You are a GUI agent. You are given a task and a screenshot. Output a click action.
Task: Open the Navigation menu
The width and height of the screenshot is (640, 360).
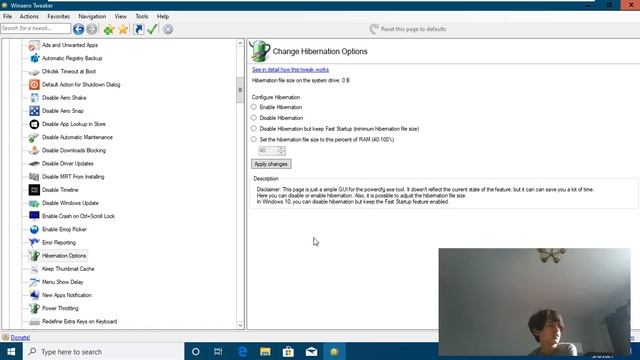pyautogui.click(x=92, y=16)
